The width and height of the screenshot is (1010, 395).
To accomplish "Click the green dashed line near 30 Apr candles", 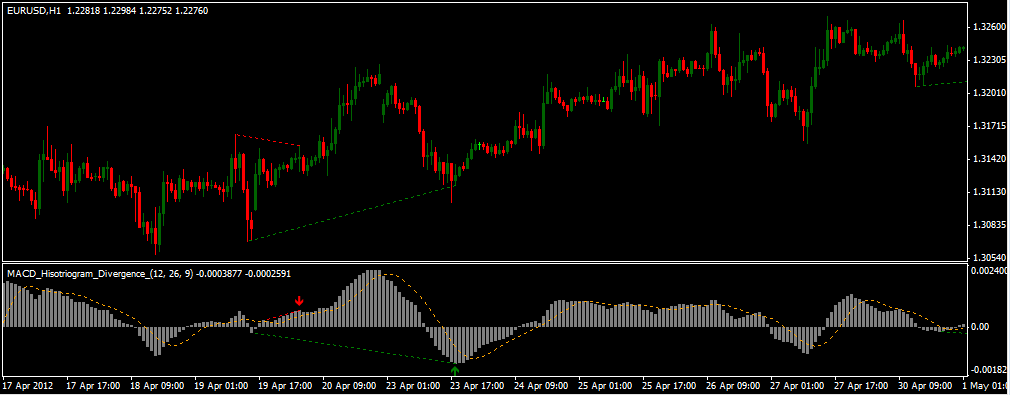I will (944, 84).
